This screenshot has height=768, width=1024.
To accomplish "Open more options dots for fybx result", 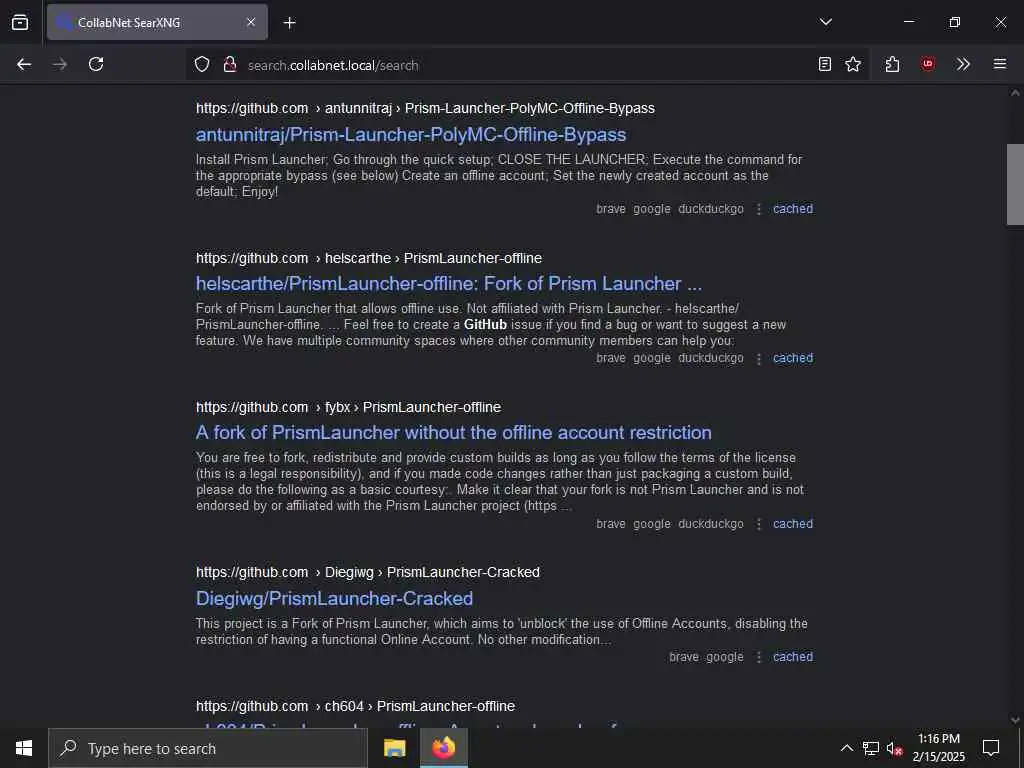I will (x=759, y=524).
